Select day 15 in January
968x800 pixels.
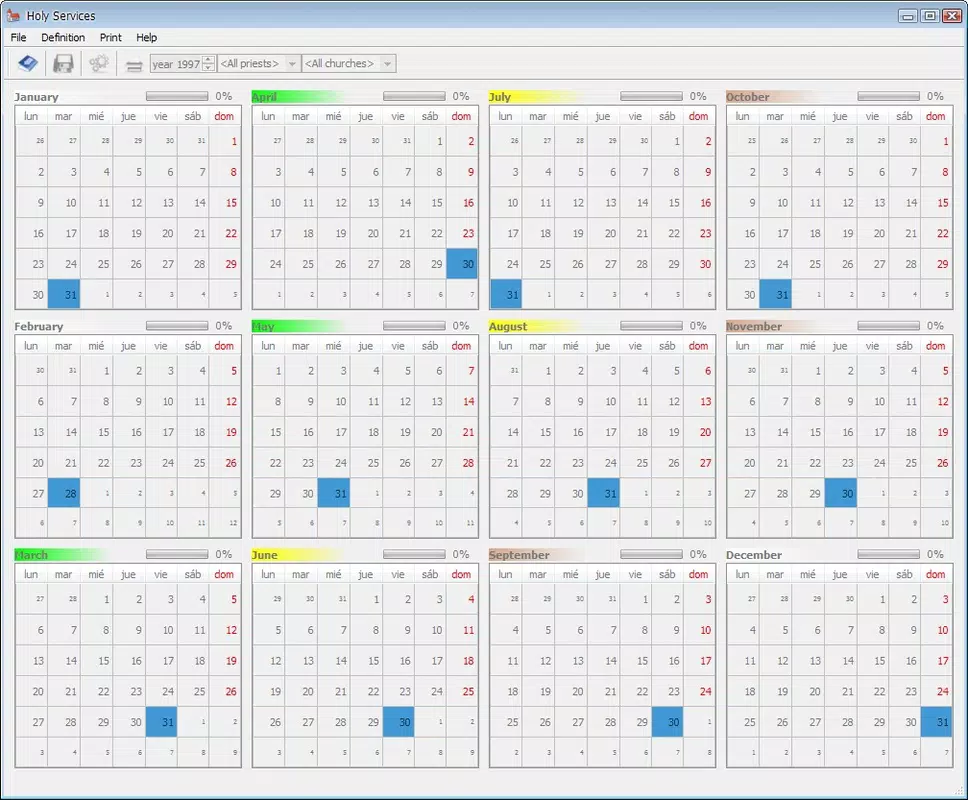click(225, 202)
